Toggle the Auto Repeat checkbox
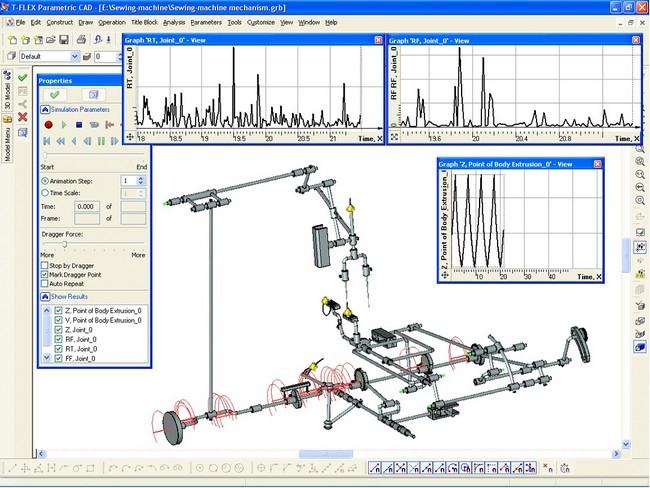The width and height of the screenshot is (650, 488). 44,284
